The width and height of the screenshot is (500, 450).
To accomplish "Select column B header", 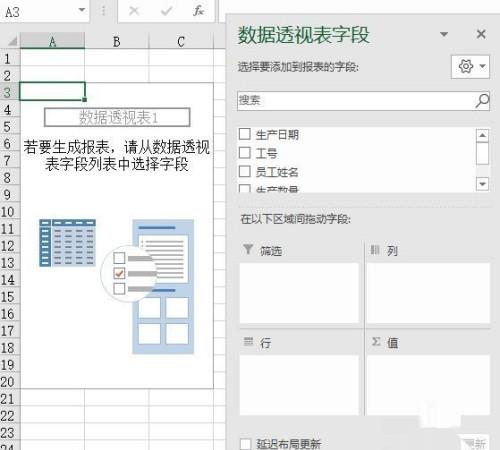I will pyautogui.click(x=117, y=41).
